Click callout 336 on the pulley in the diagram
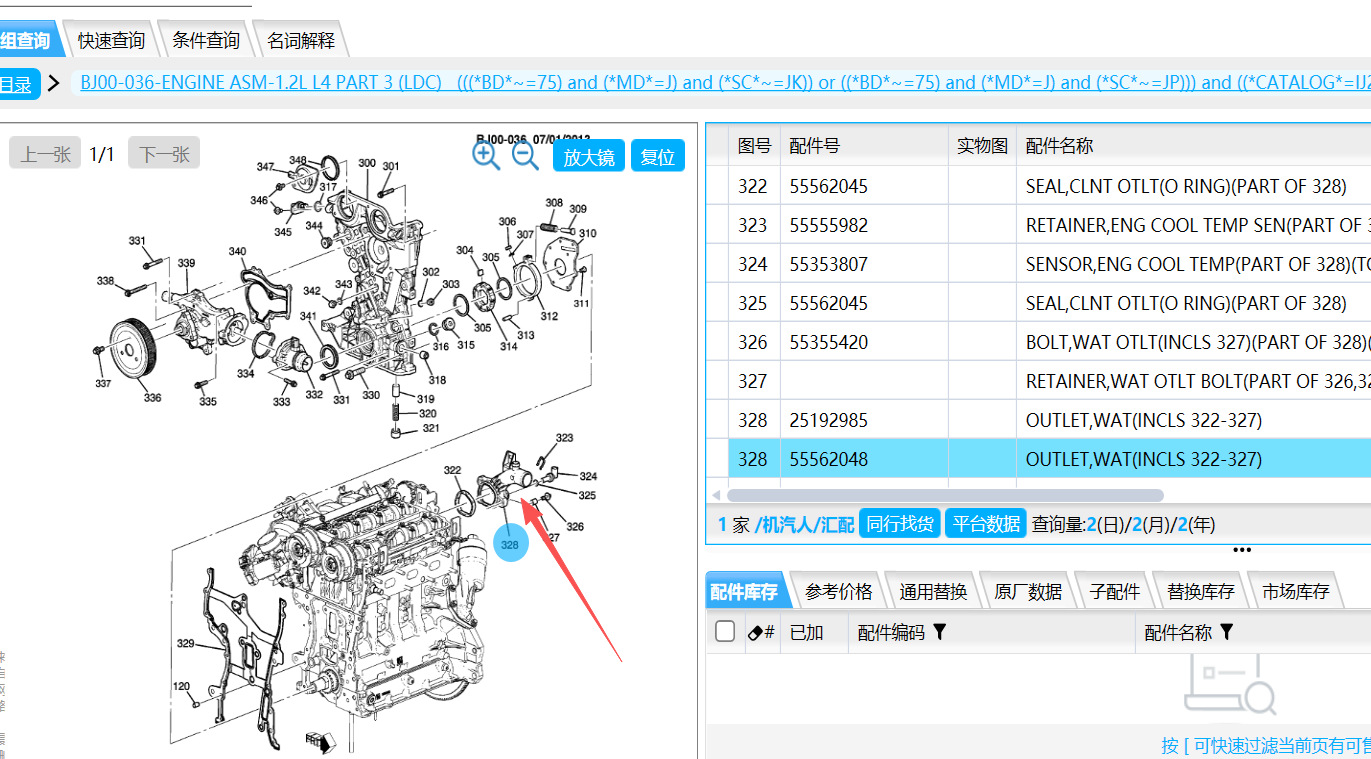The height and width of the screenshot is (759, 1371). pyautogui.click(x=152, y=397)
